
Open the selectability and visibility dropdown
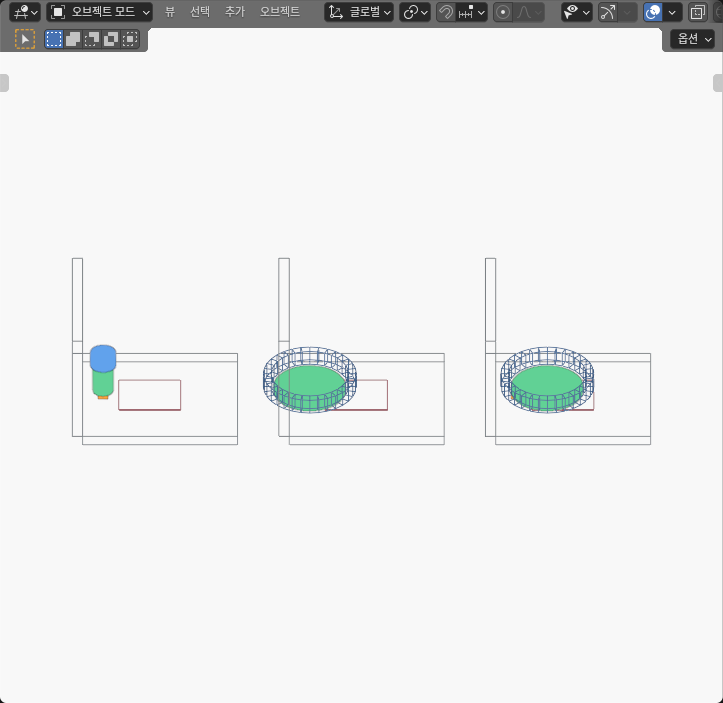(577, 12)
